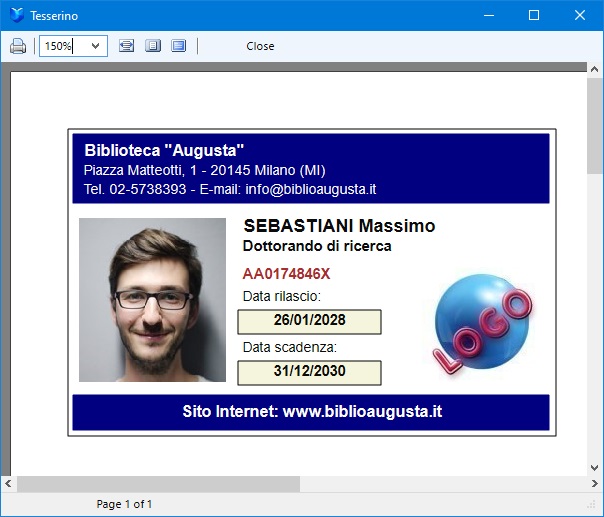Click the horizontal scrollbar thumb
The width and height of the screenshot is (604, 517).
(x=158, y=483)
